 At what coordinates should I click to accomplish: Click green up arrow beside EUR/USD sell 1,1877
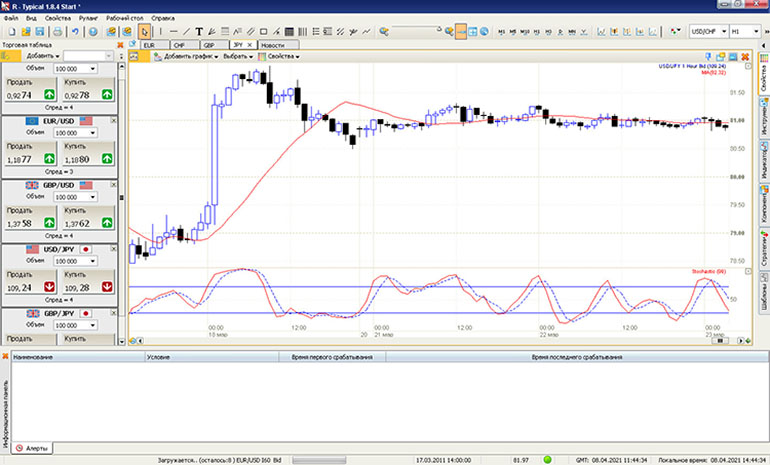pos(50,159)
